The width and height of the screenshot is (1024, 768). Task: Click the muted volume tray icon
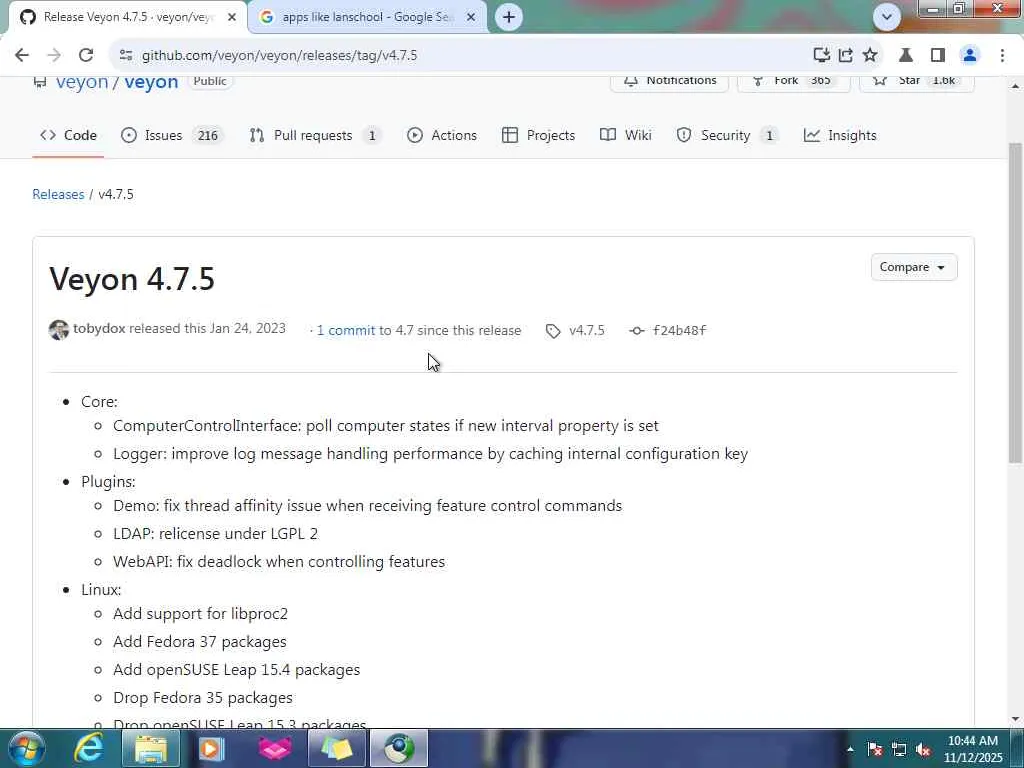coord(923,750)
